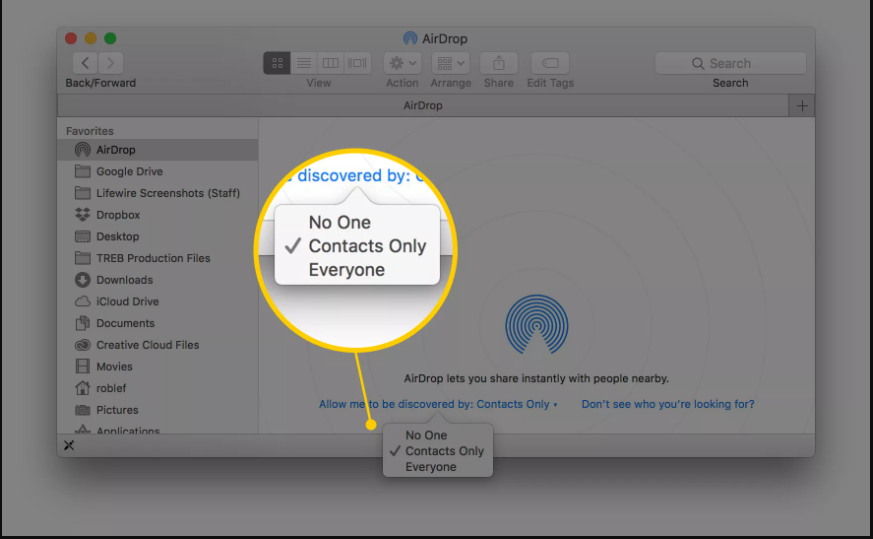Click the yellow minimize window button
873x539 pixels.
pos(90,38)
